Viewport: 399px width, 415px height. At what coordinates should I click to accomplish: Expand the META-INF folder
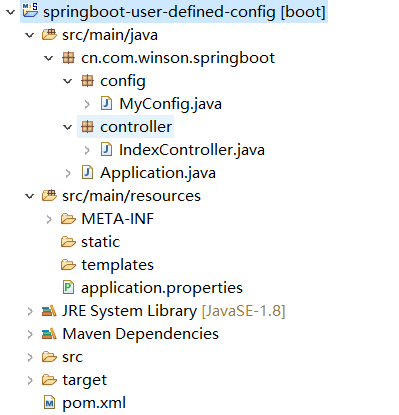coord(49,219)
